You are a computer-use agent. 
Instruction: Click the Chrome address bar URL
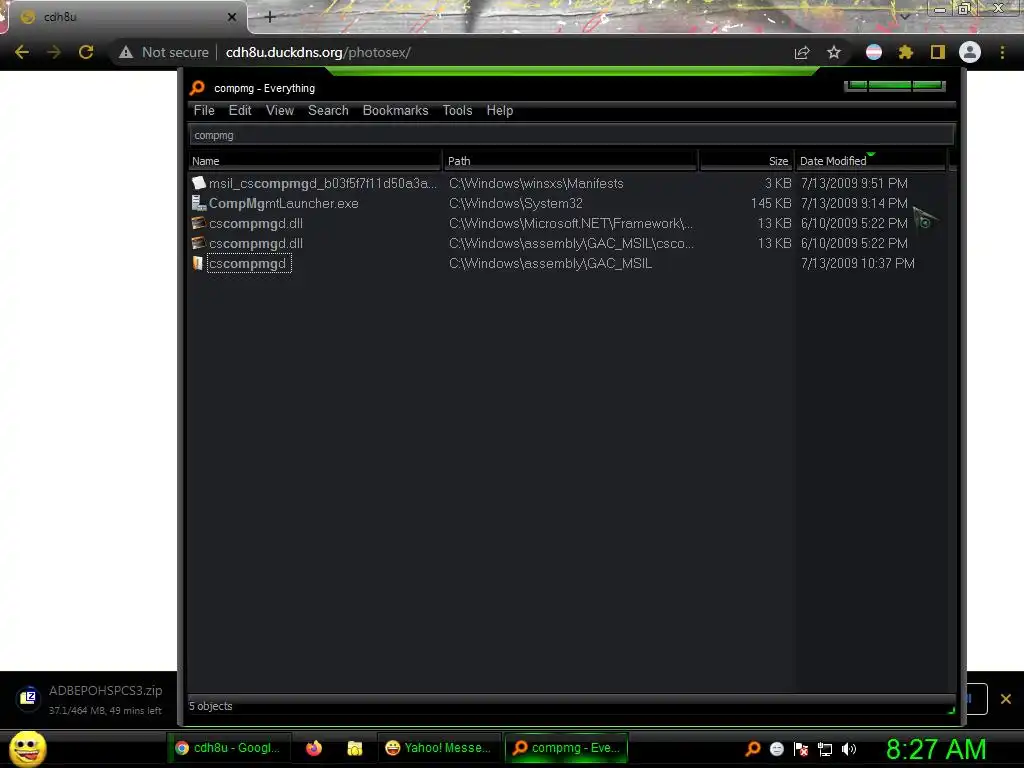tap(318, 52)
